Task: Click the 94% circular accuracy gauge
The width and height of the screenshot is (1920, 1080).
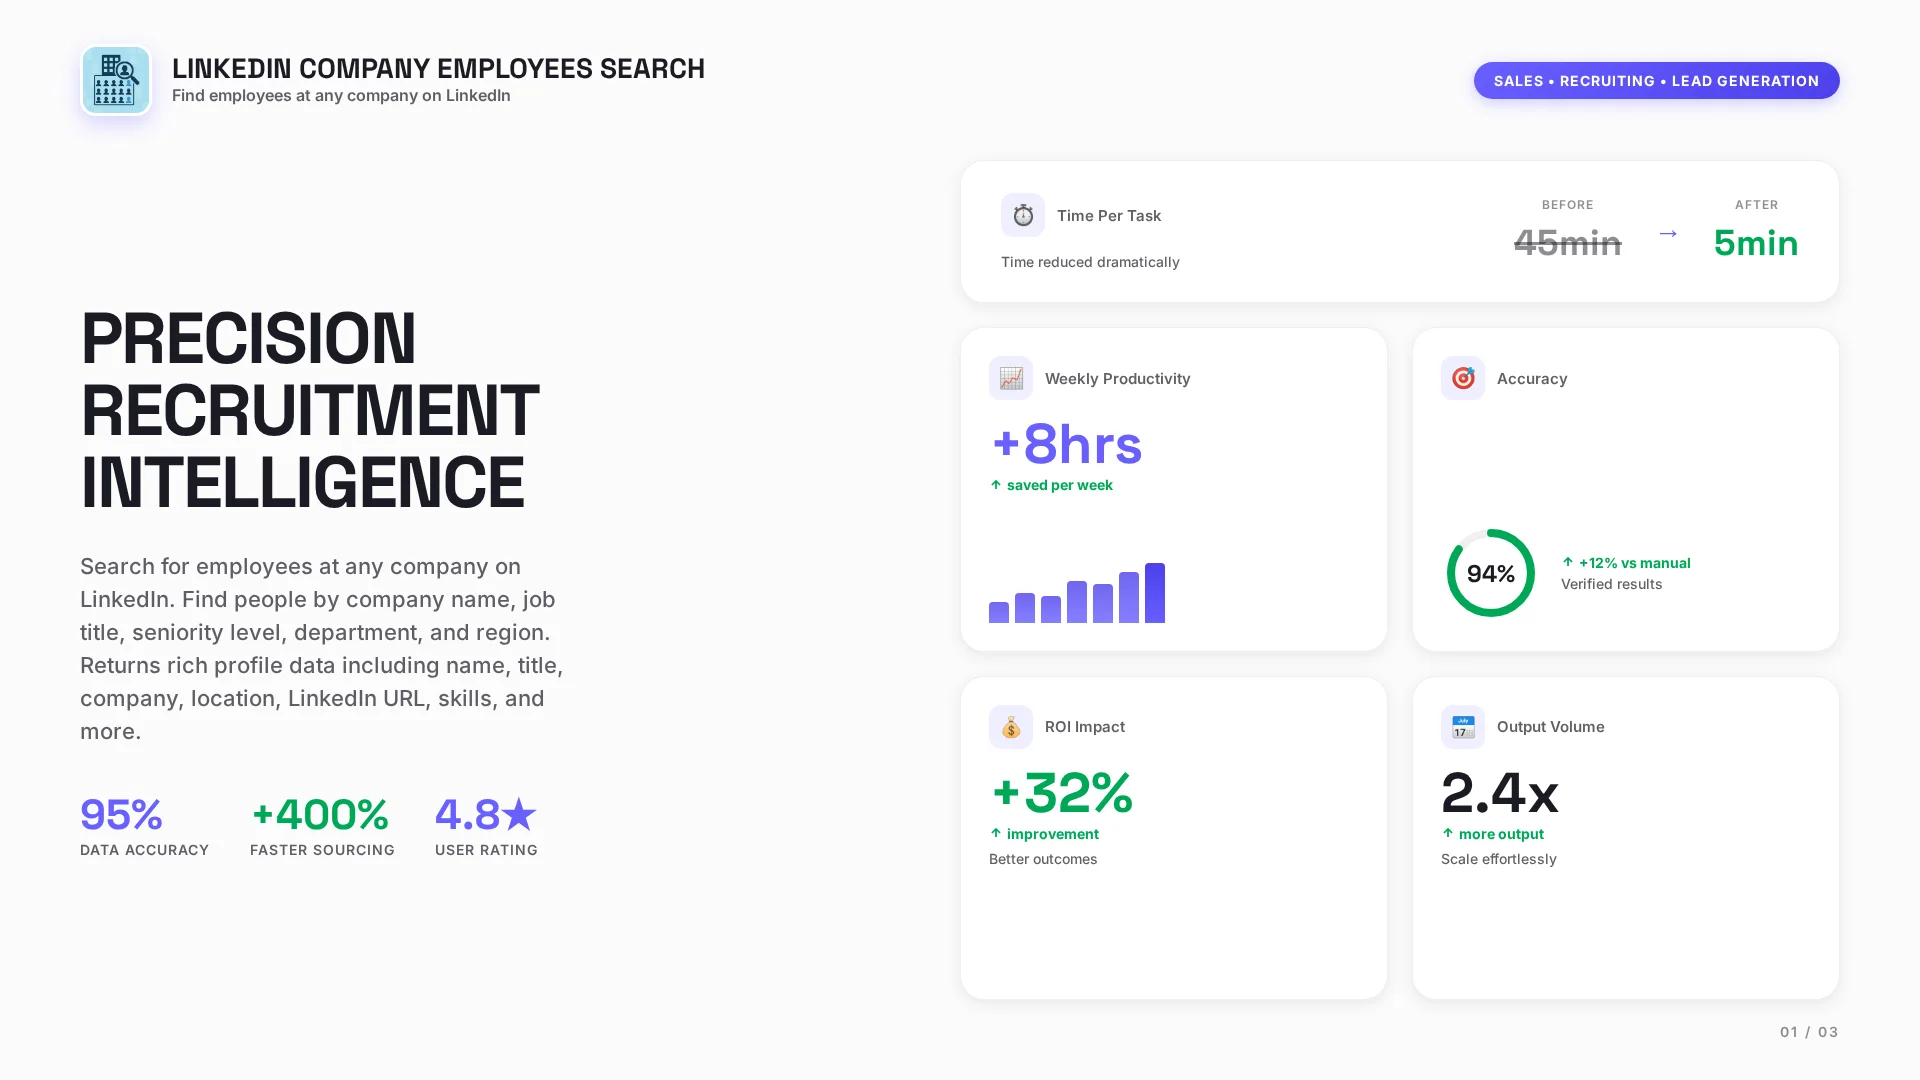Action: [1490, 573]
